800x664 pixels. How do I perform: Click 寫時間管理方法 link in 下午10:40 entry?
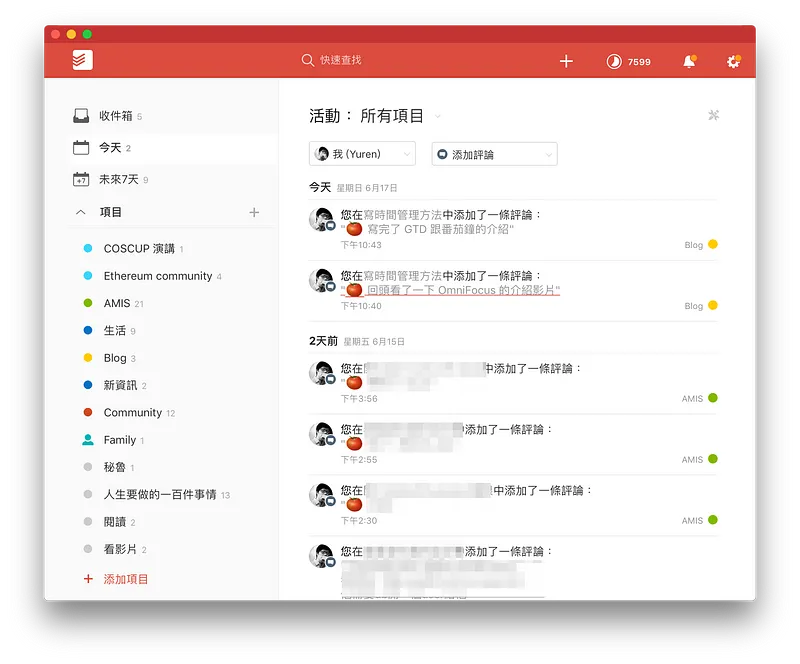pyautogui.click(x=403, y=276)
